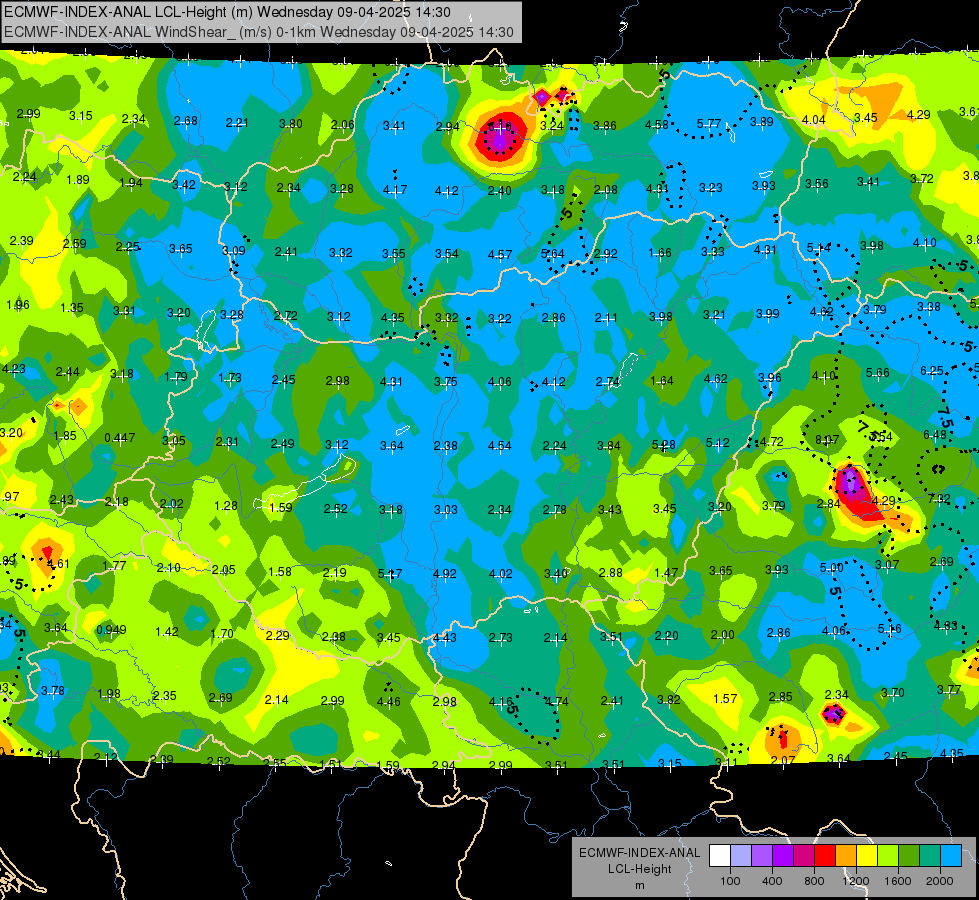The image size is (979, 900).
Task: Click the ECMWF-INDEX-ANAL text in the legend
Action: point(639,853)
